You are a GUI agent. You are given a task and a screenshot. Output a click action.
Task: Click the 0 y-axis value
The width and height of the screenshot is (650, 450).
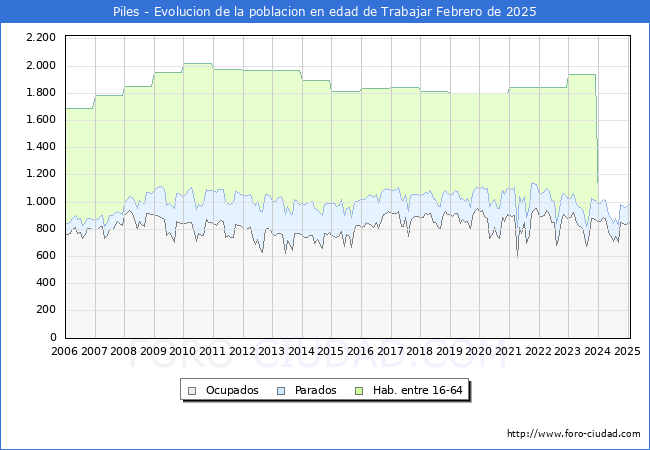pyautogui.click(x=53, y=337)
